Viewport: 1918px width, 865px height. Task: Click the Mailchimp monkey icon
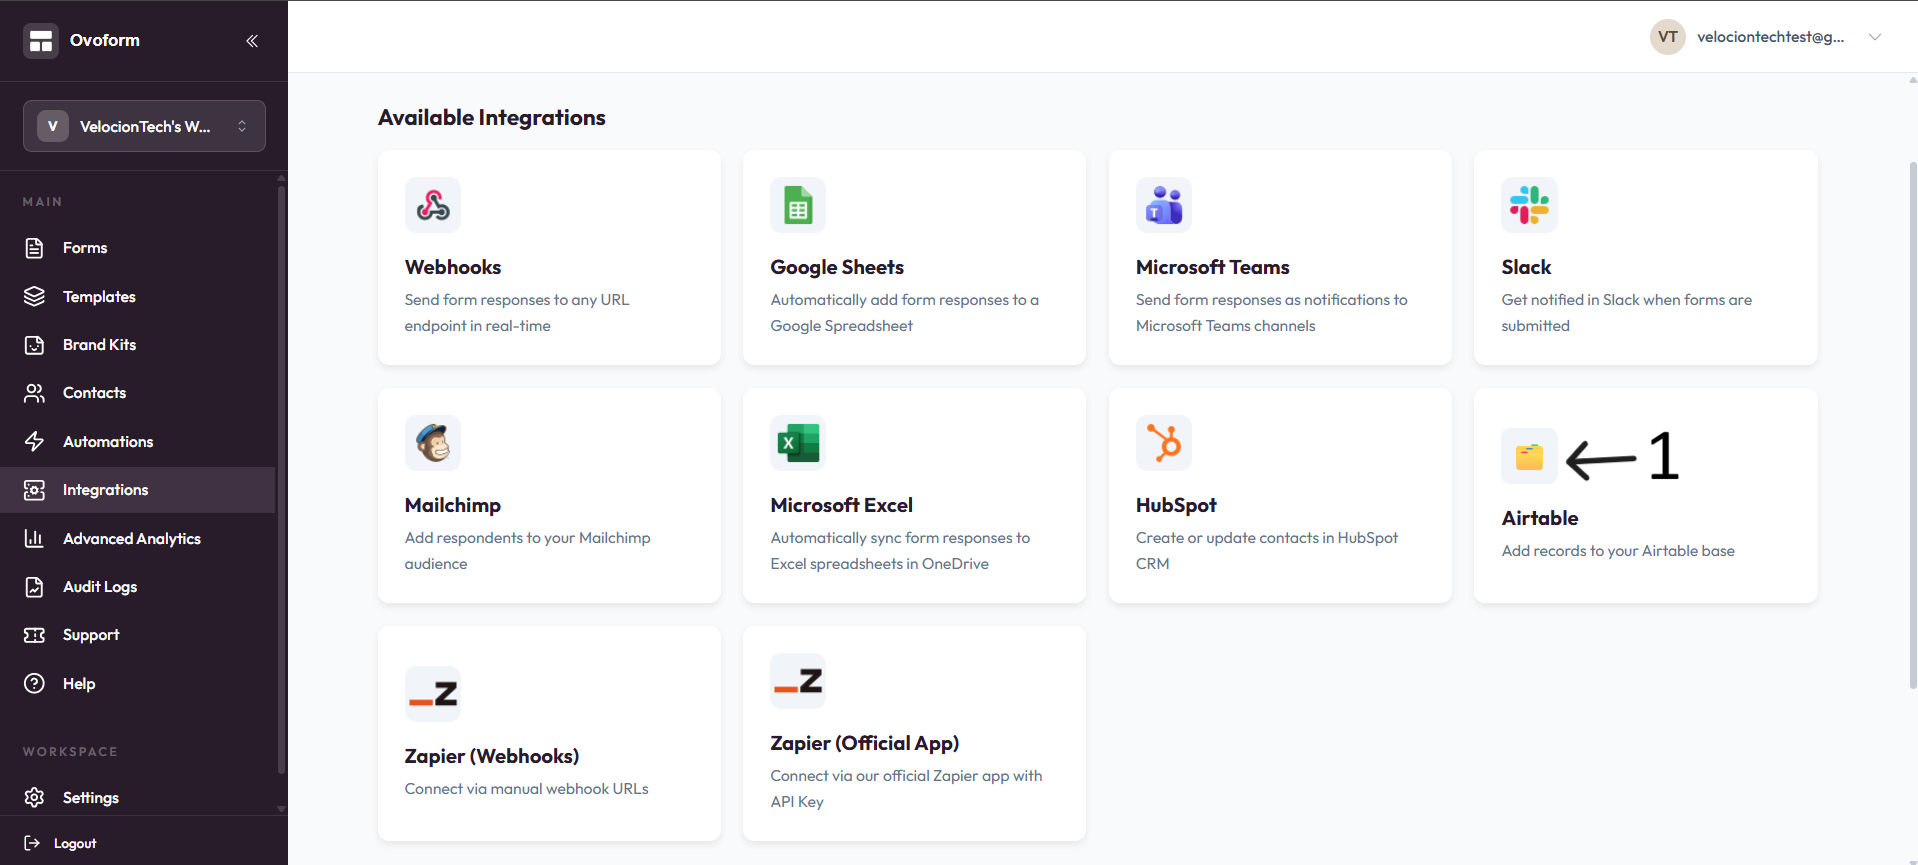(433, 443)
